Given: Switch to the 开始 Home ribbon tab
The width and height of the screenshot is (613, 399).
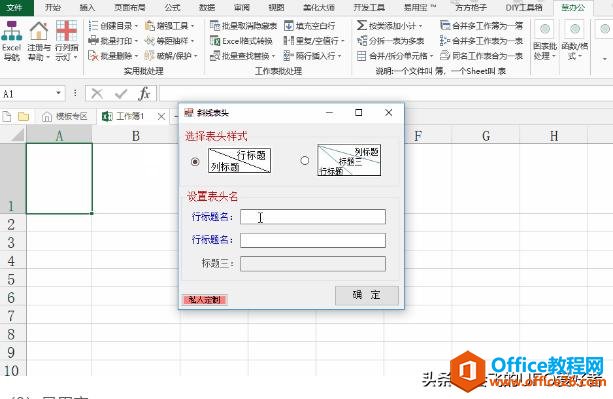Looking at the screenshot, I should [x=53, y=7].
